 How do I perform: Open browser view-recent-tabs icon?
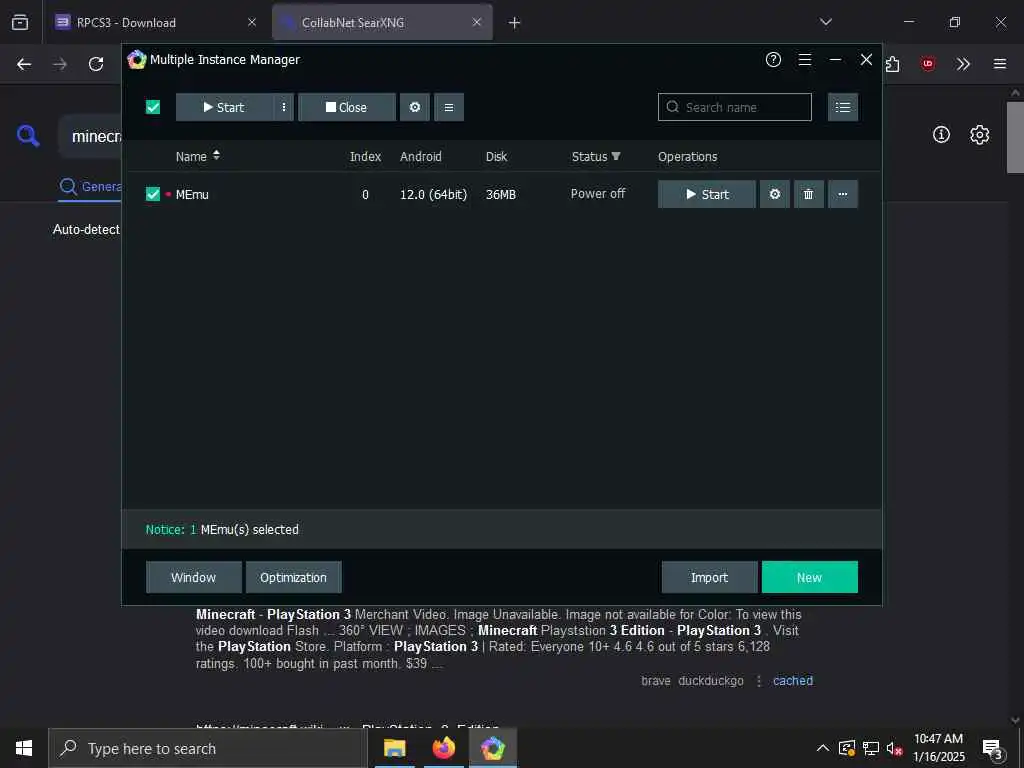[x=20, y=22]
